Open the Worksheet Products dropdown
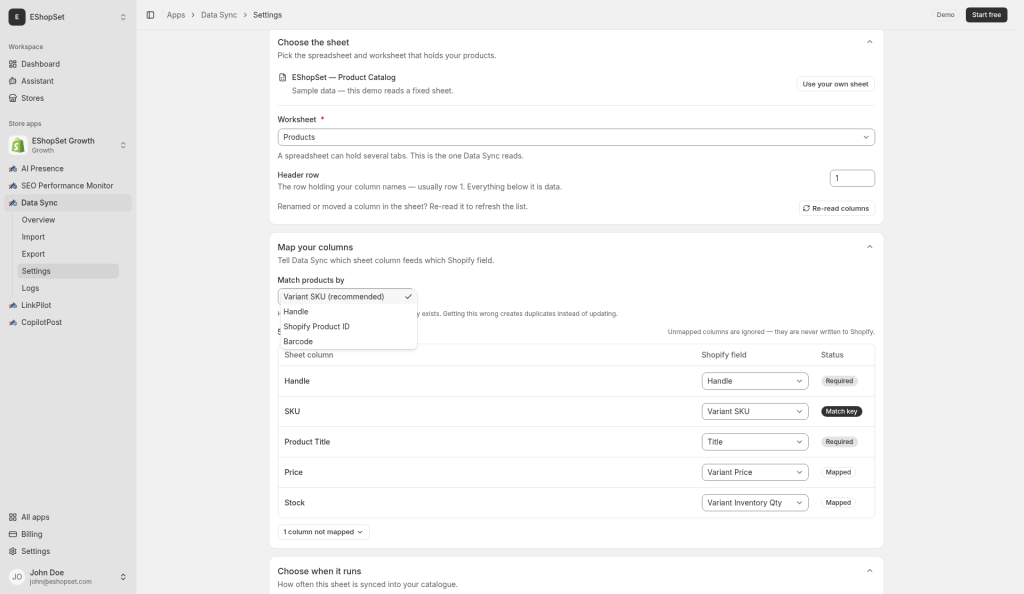 [x=576, y=137]
